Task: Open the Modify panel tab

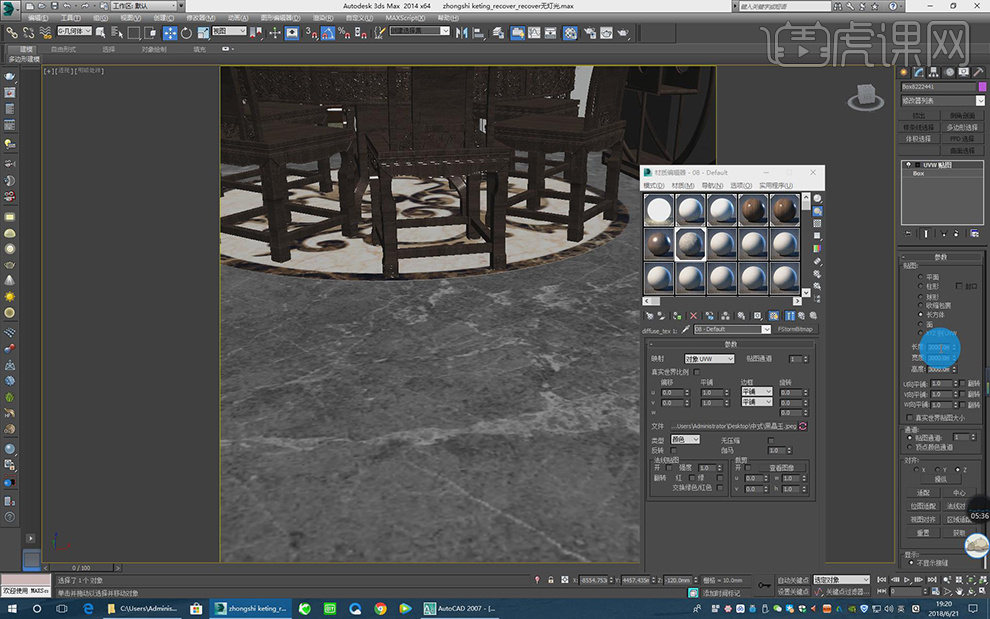Action: point(918,72)
